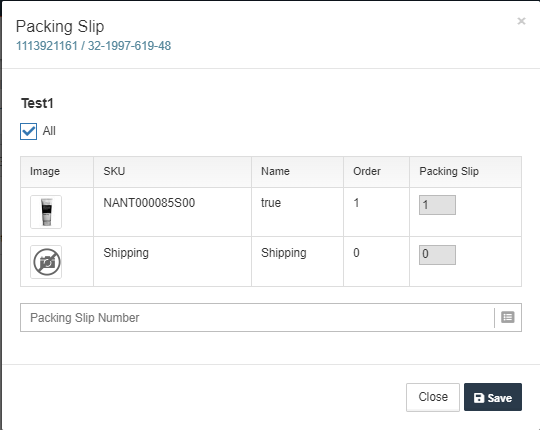The width and height of the screenshot is (540, 430).
Task: Click the Close button
Action: pyautogui.click(x=433, y=397)
